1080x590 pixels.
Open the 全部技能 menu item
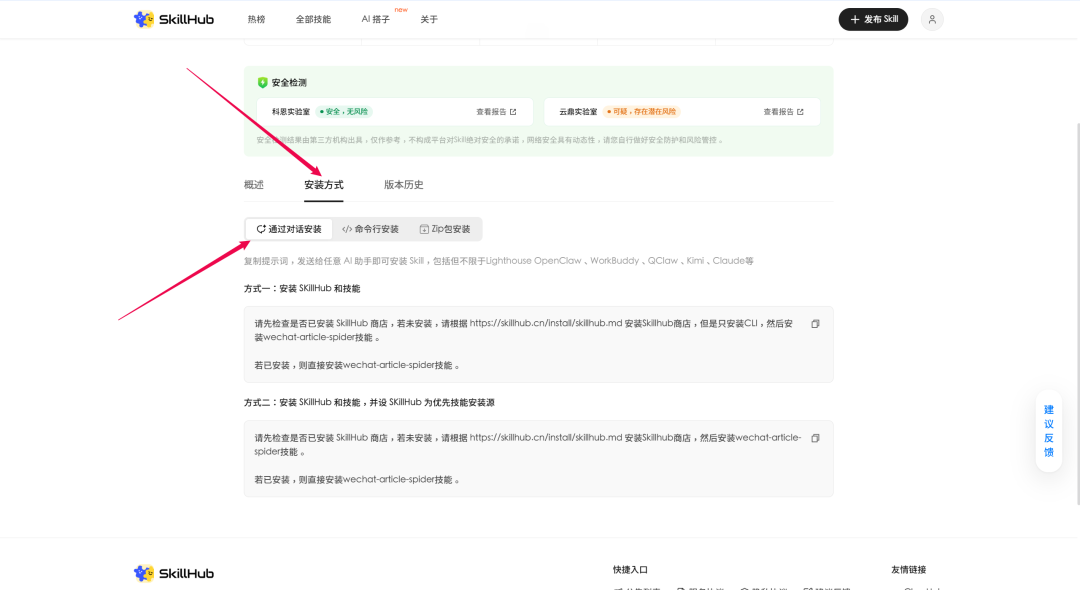tap(313, 19)
